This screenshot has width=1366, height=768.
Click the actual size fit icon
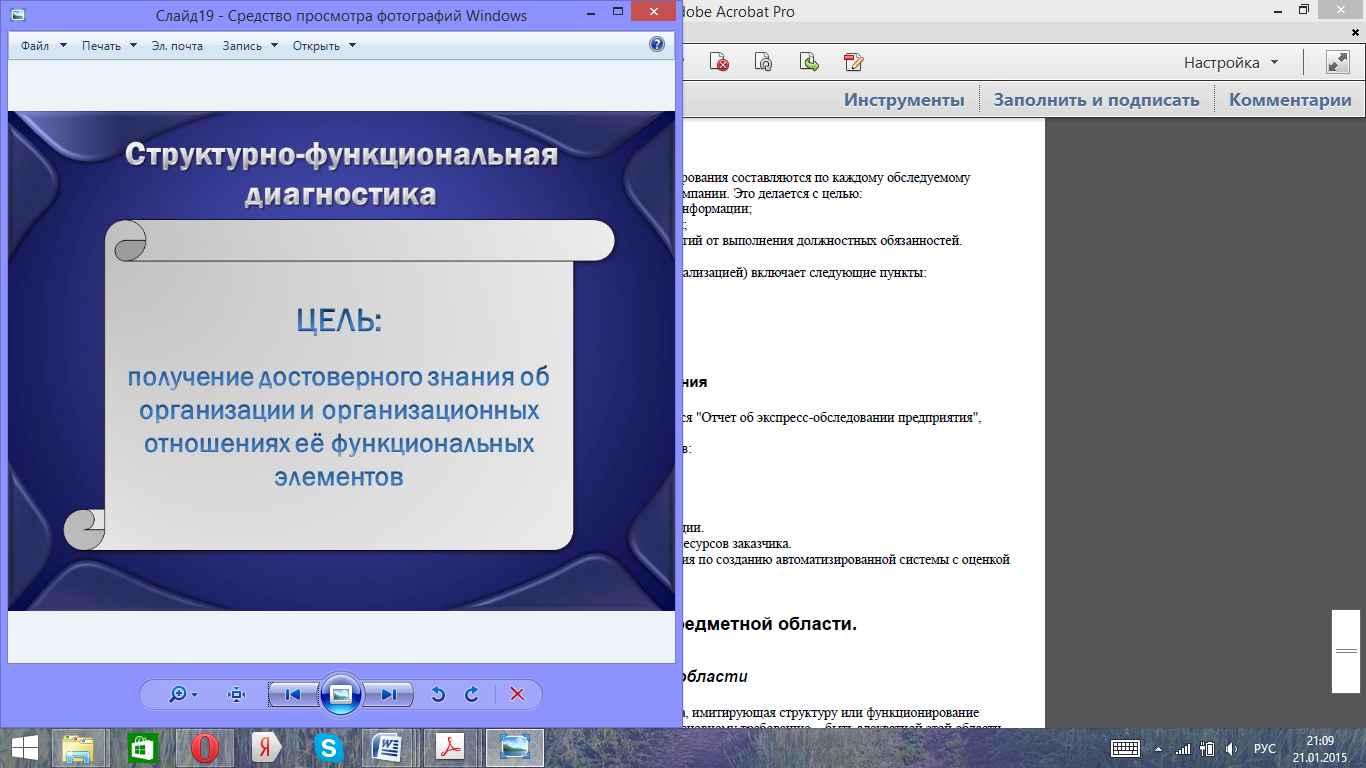[x=237, y=694]
